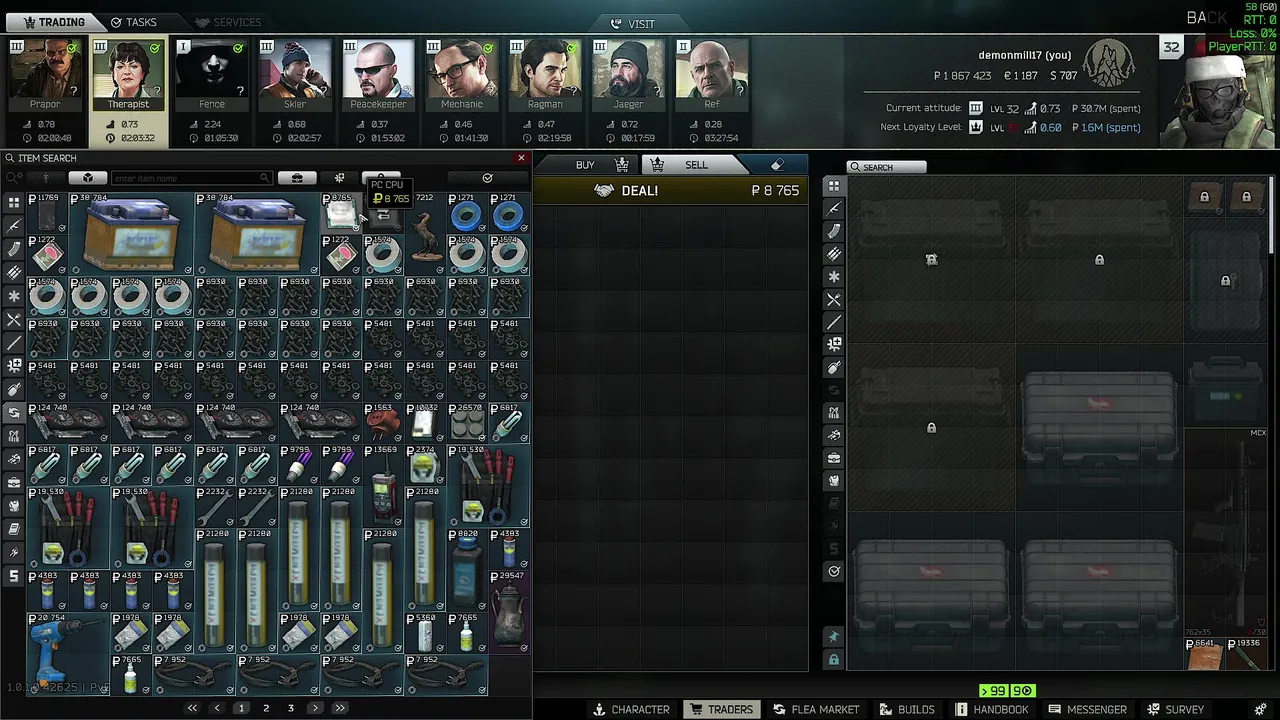Toggle the cube filter button in Item Search
This screenshot has height=720, width=1280.
click(x=88, y=178)
